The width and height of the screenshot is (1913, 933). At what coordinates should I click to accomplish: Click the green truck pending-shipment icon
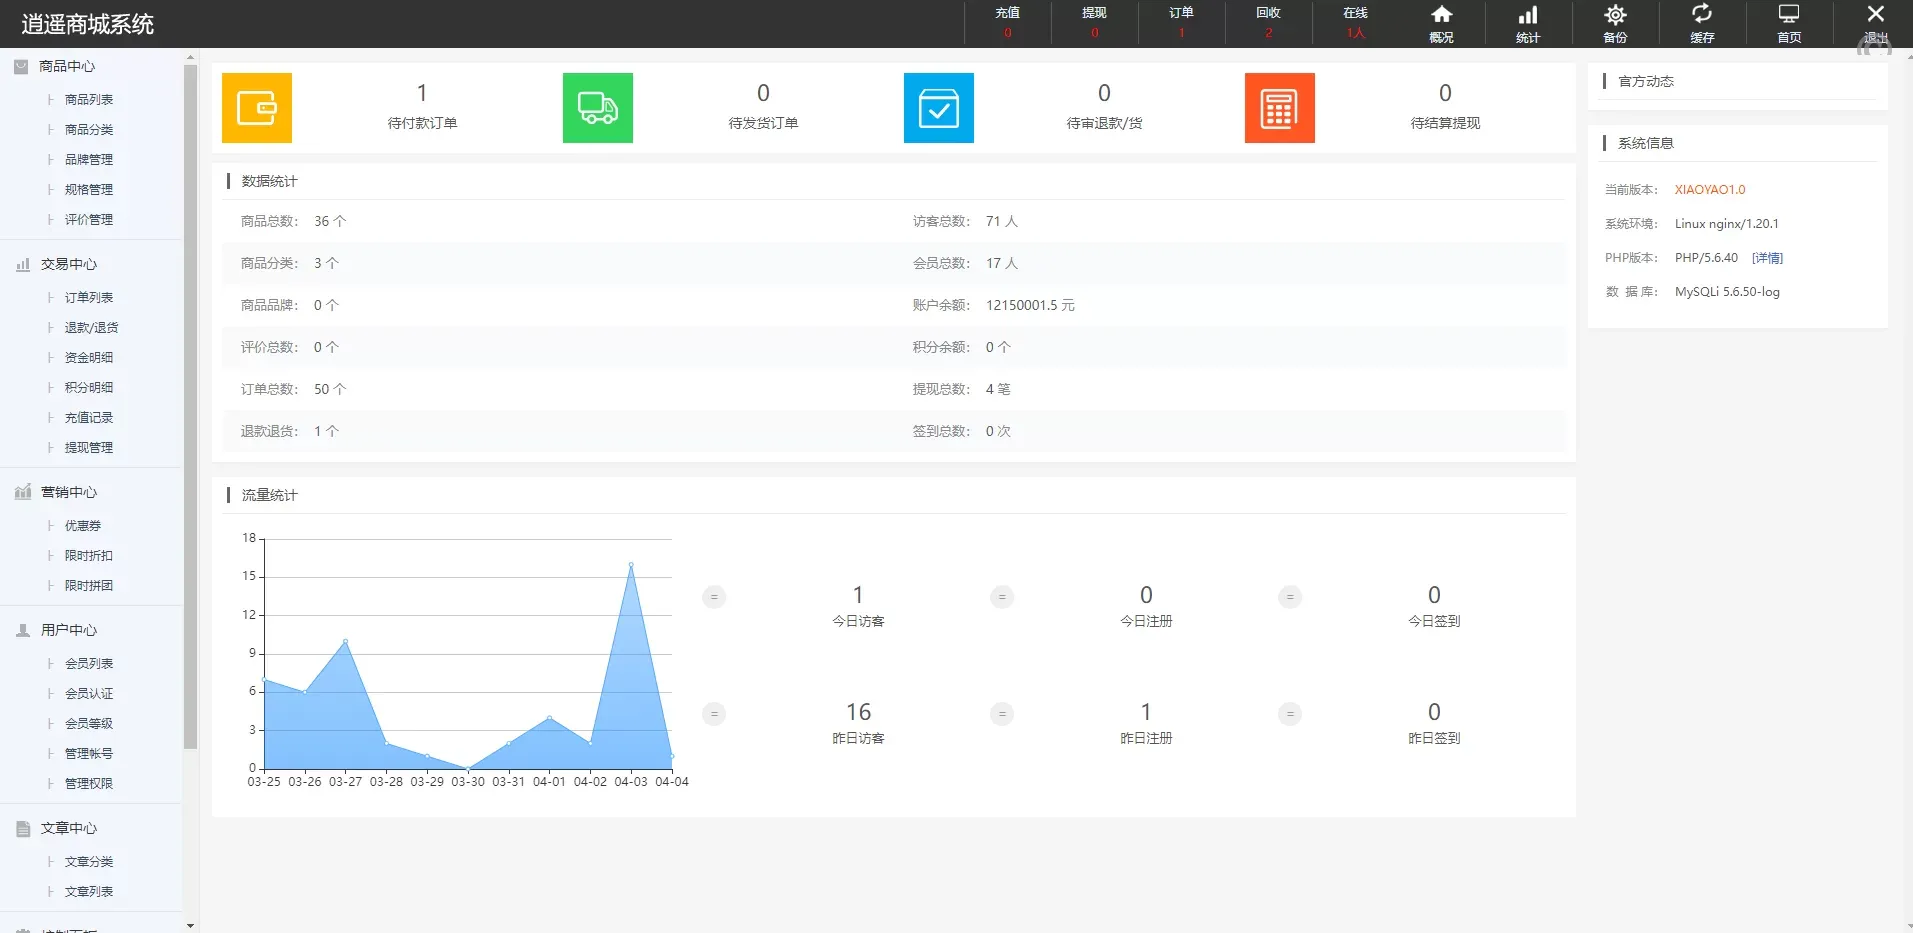tap(597, 108)
